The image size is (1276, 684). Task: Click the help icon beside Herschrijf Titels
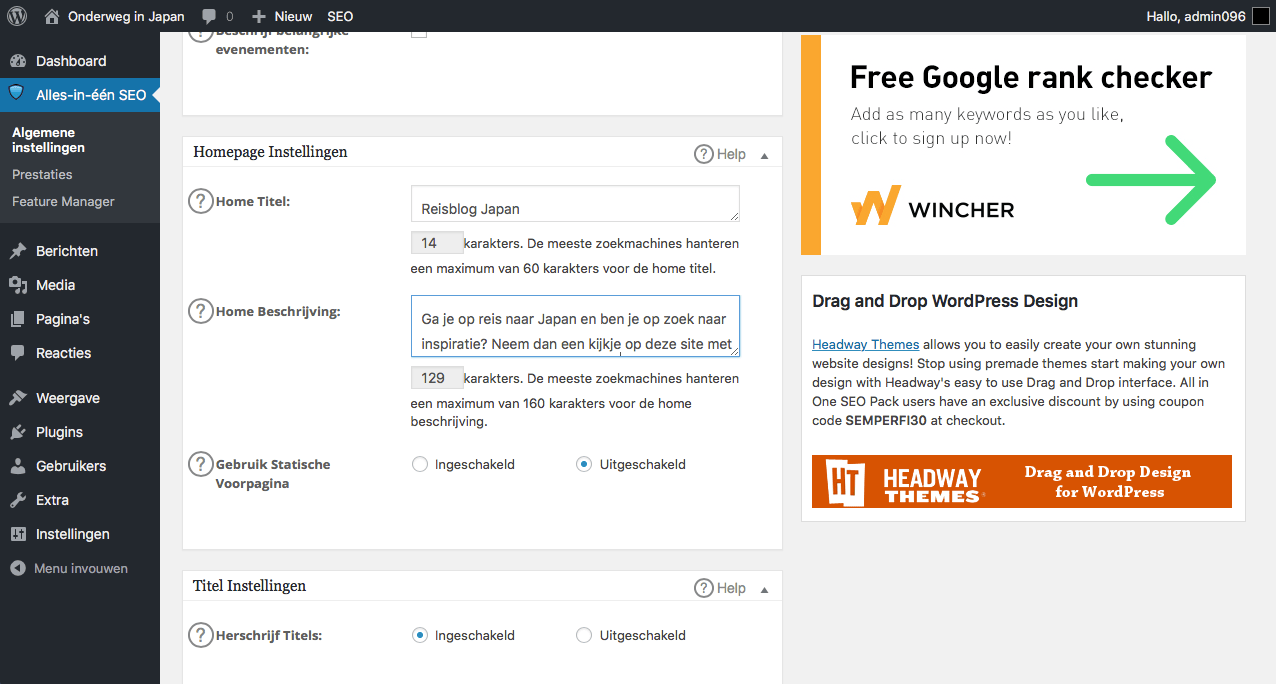201,635
